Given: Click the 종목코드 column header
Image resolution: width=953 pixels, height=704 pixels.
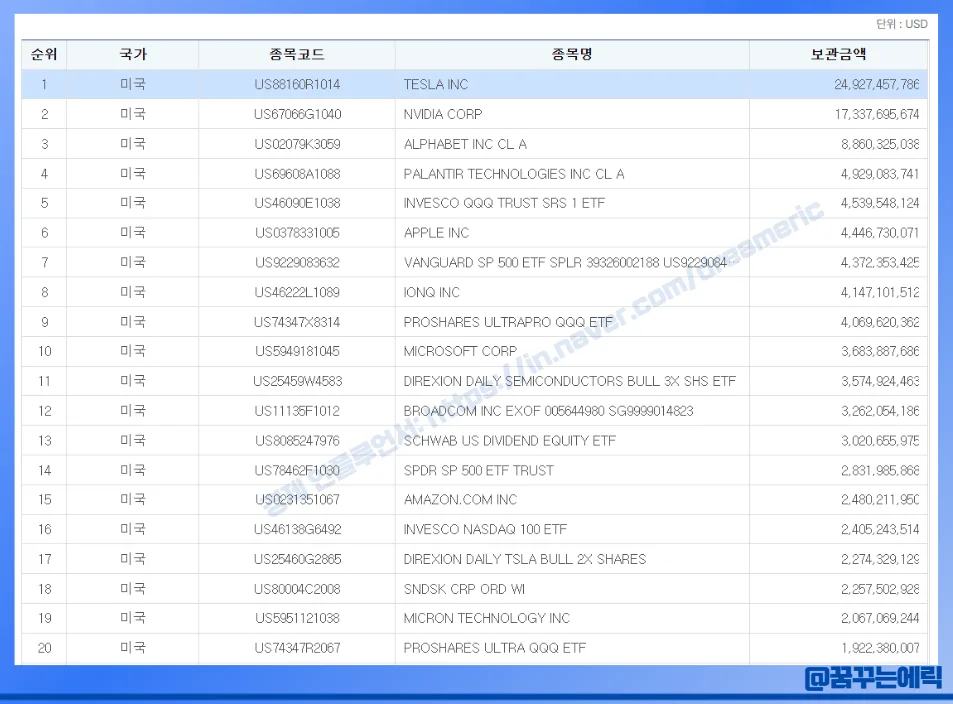Looking at the screenshot, I should pyautogui.click(x=297, y=54).
